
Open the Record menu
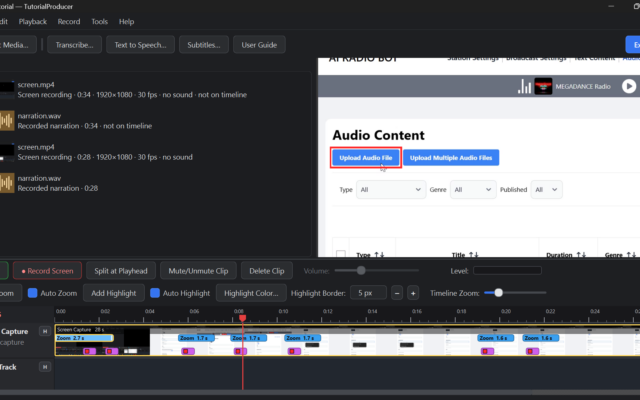[x=69, y=22]
